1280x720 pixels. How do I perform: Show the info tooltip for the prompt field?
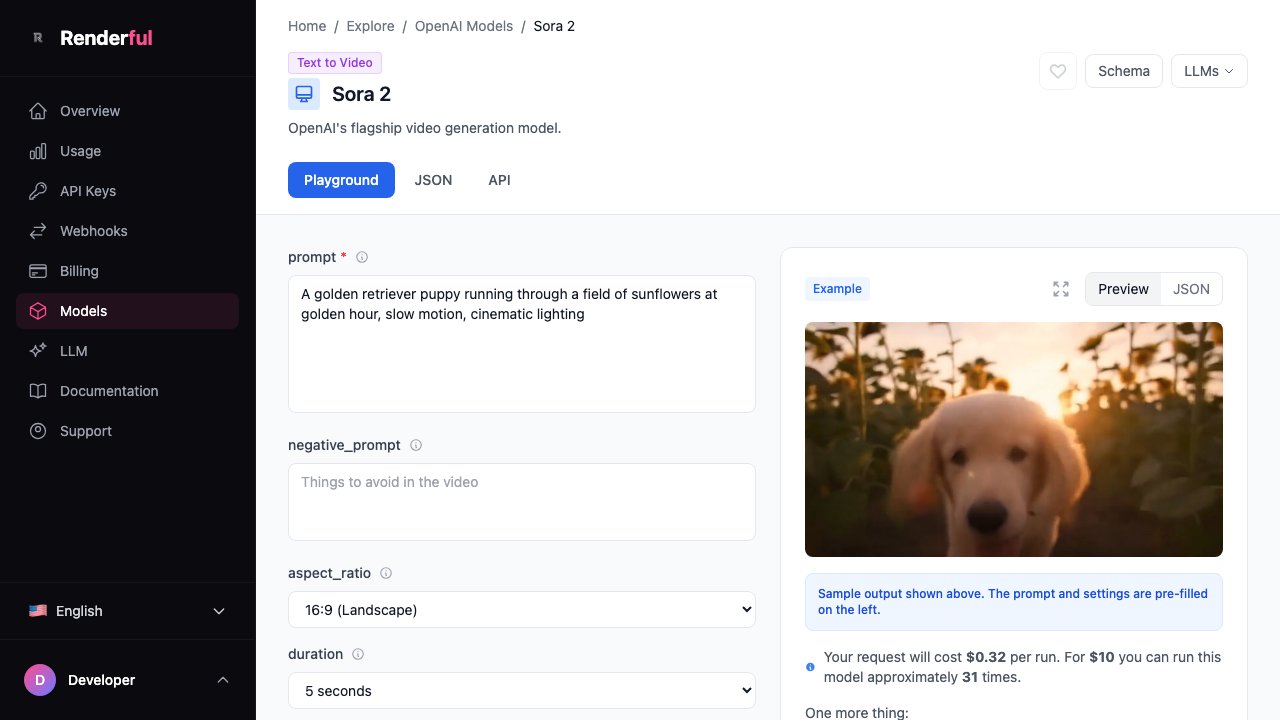(x=362, y=257)
